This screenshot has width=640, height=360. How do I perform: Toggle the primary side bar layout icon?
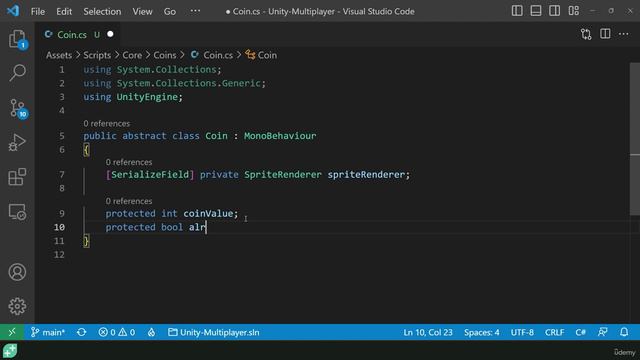click(x=517, y=11)
